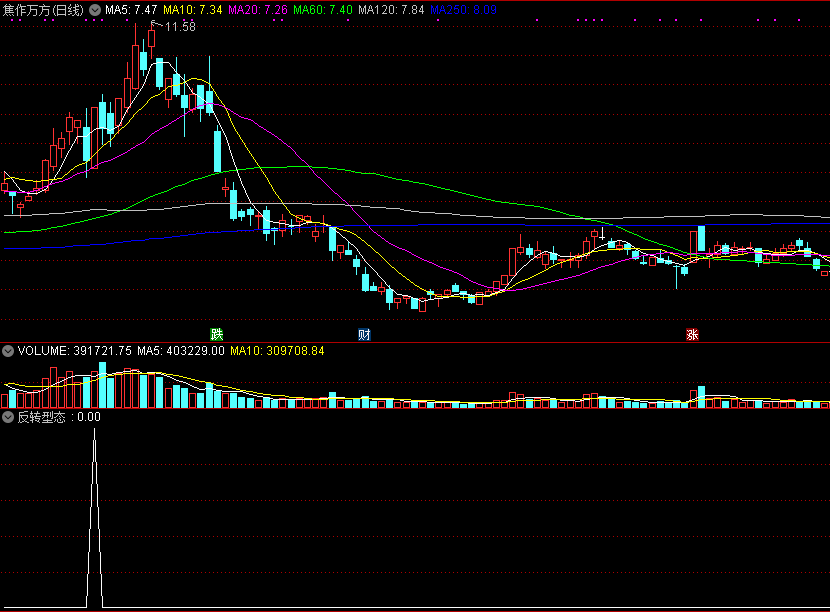Click the VOLUME: 391721.75 value
Screen dimensions: 830x612
75,351
